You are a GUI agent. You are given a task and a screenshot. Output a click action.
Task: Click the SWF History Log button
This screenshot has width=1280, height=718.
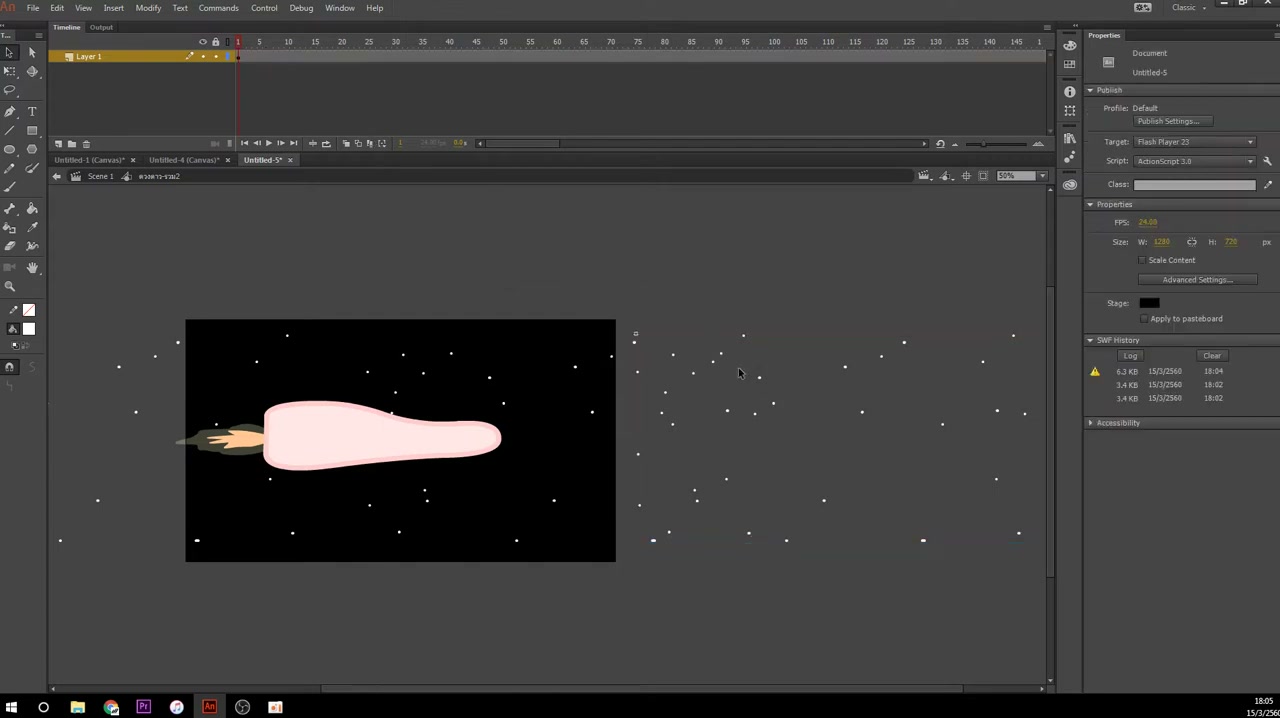point(1130,356)
